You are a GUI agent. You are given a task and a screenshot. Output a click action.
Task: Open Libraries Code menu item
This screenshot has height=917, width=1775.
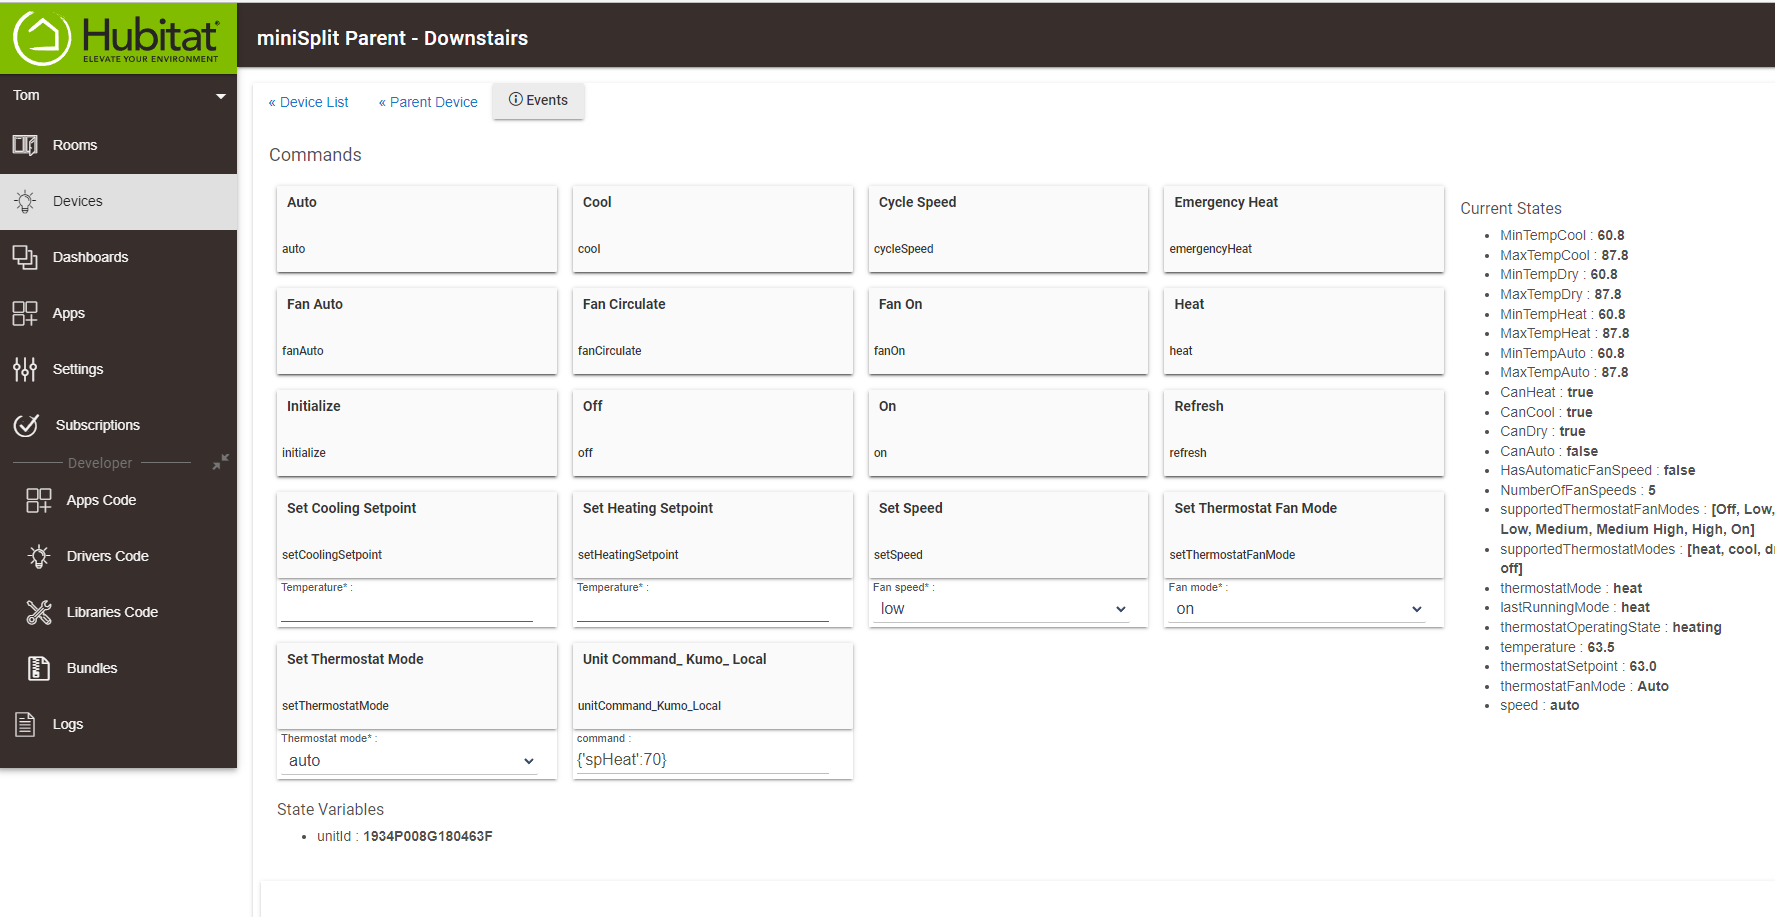[x=119, y=612]
